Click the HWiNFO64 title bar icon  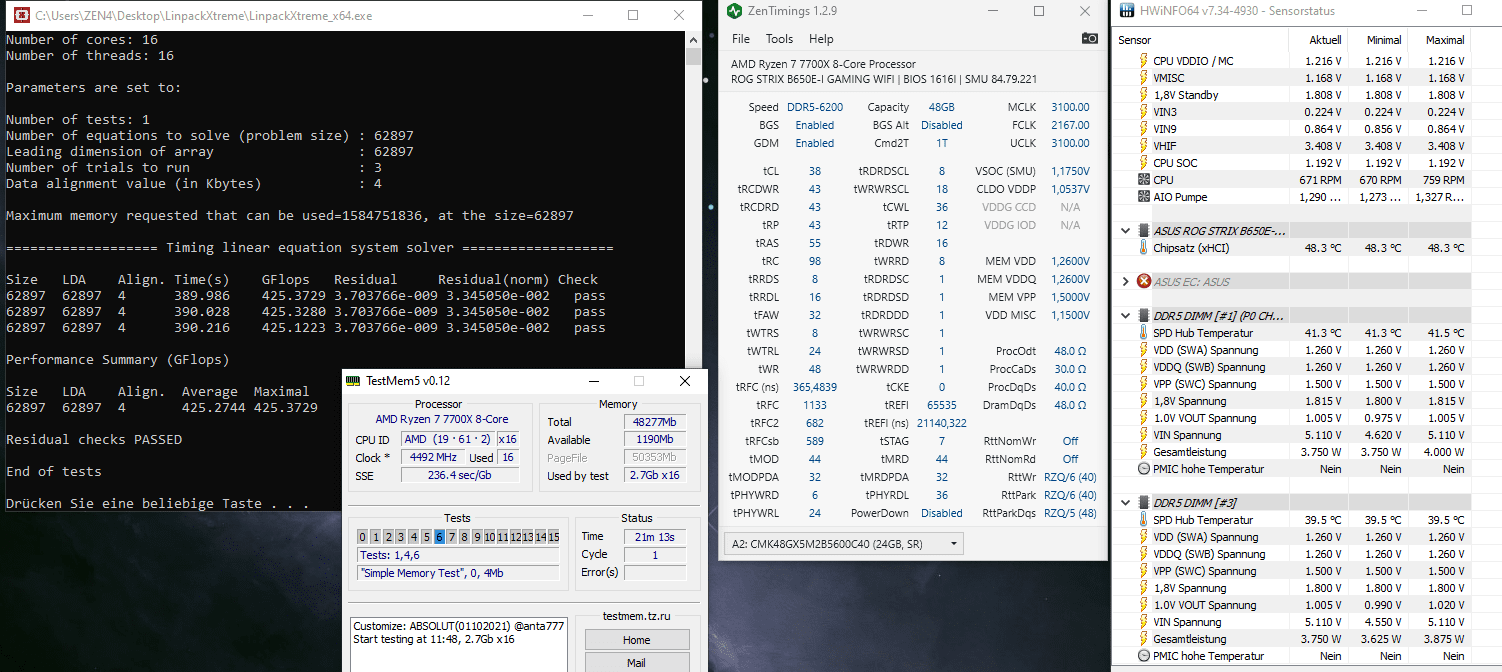(x=1125, y=11)
